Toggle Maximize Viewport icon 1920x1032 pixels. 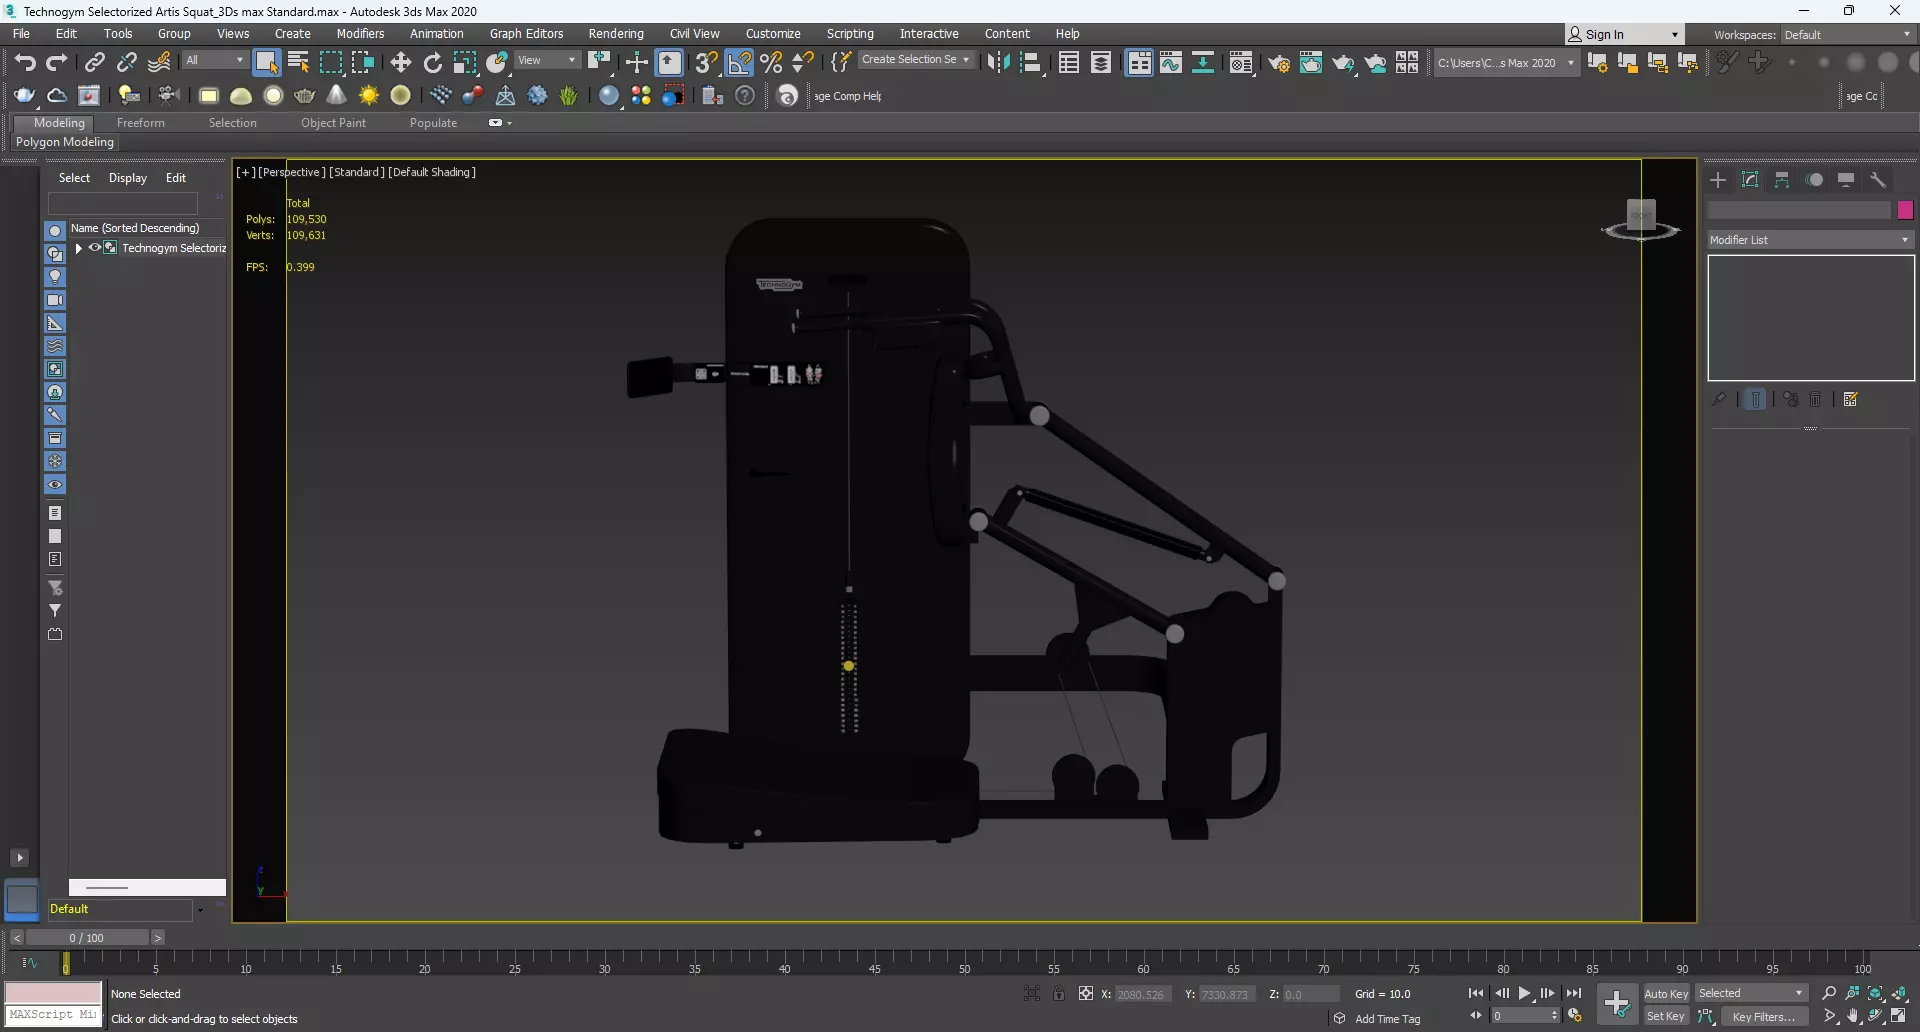1899,1017
